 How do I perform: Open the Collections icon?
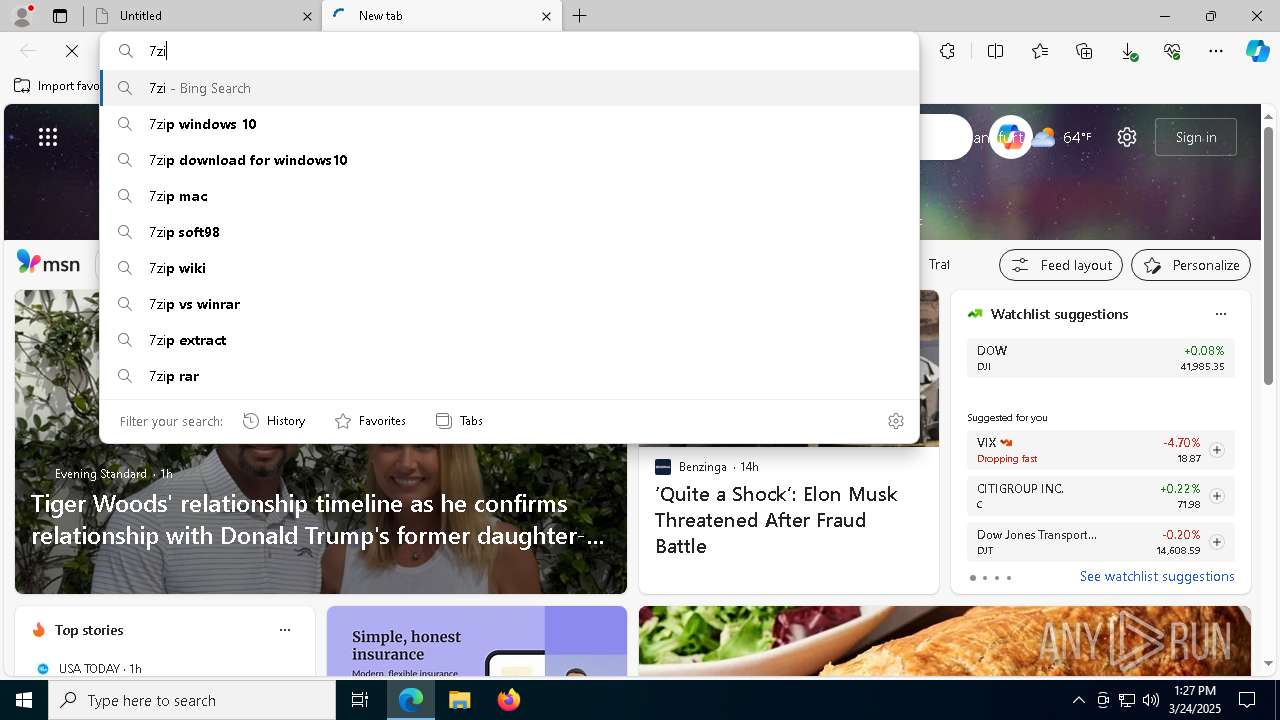coord(1084,51)
